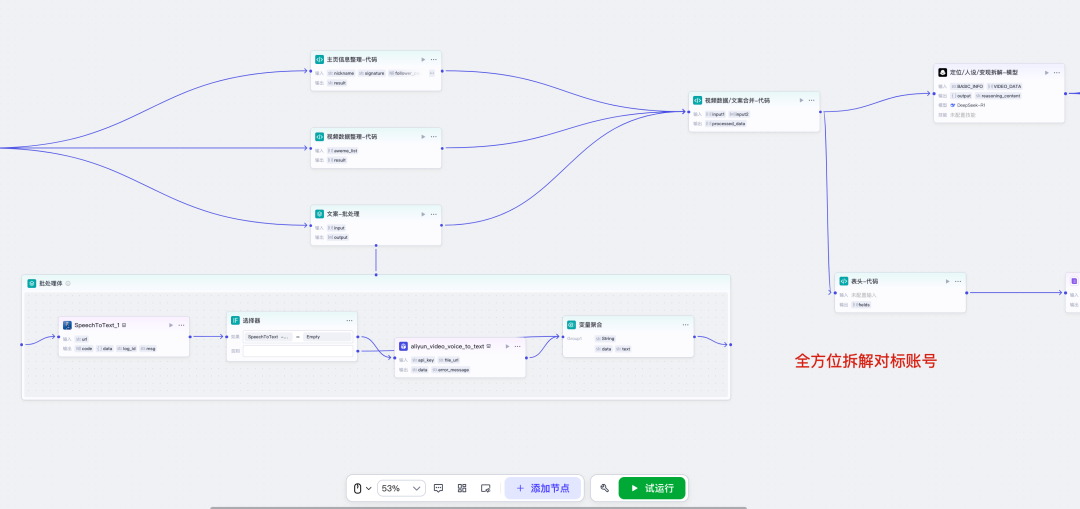
Task: Click the SpeechToText_1 plugin icon
Action: click(68, 325)
